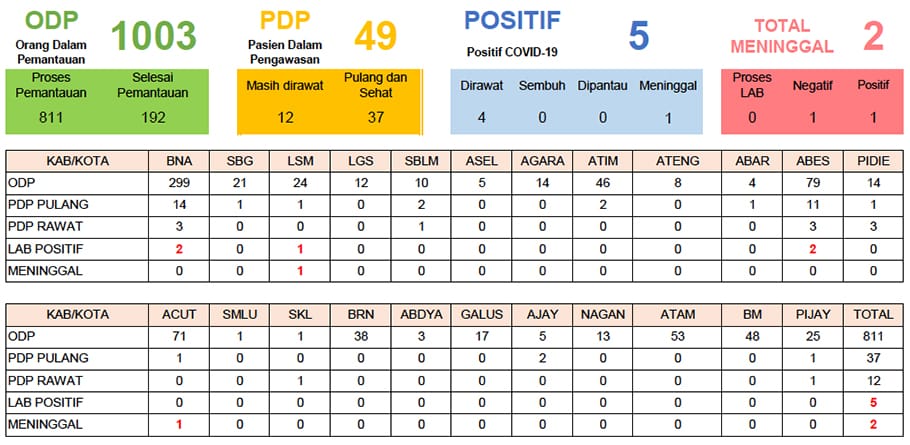Select the Negatif label in pink panel
Viewport: 910px width, 445px height.
coord(813,86)
